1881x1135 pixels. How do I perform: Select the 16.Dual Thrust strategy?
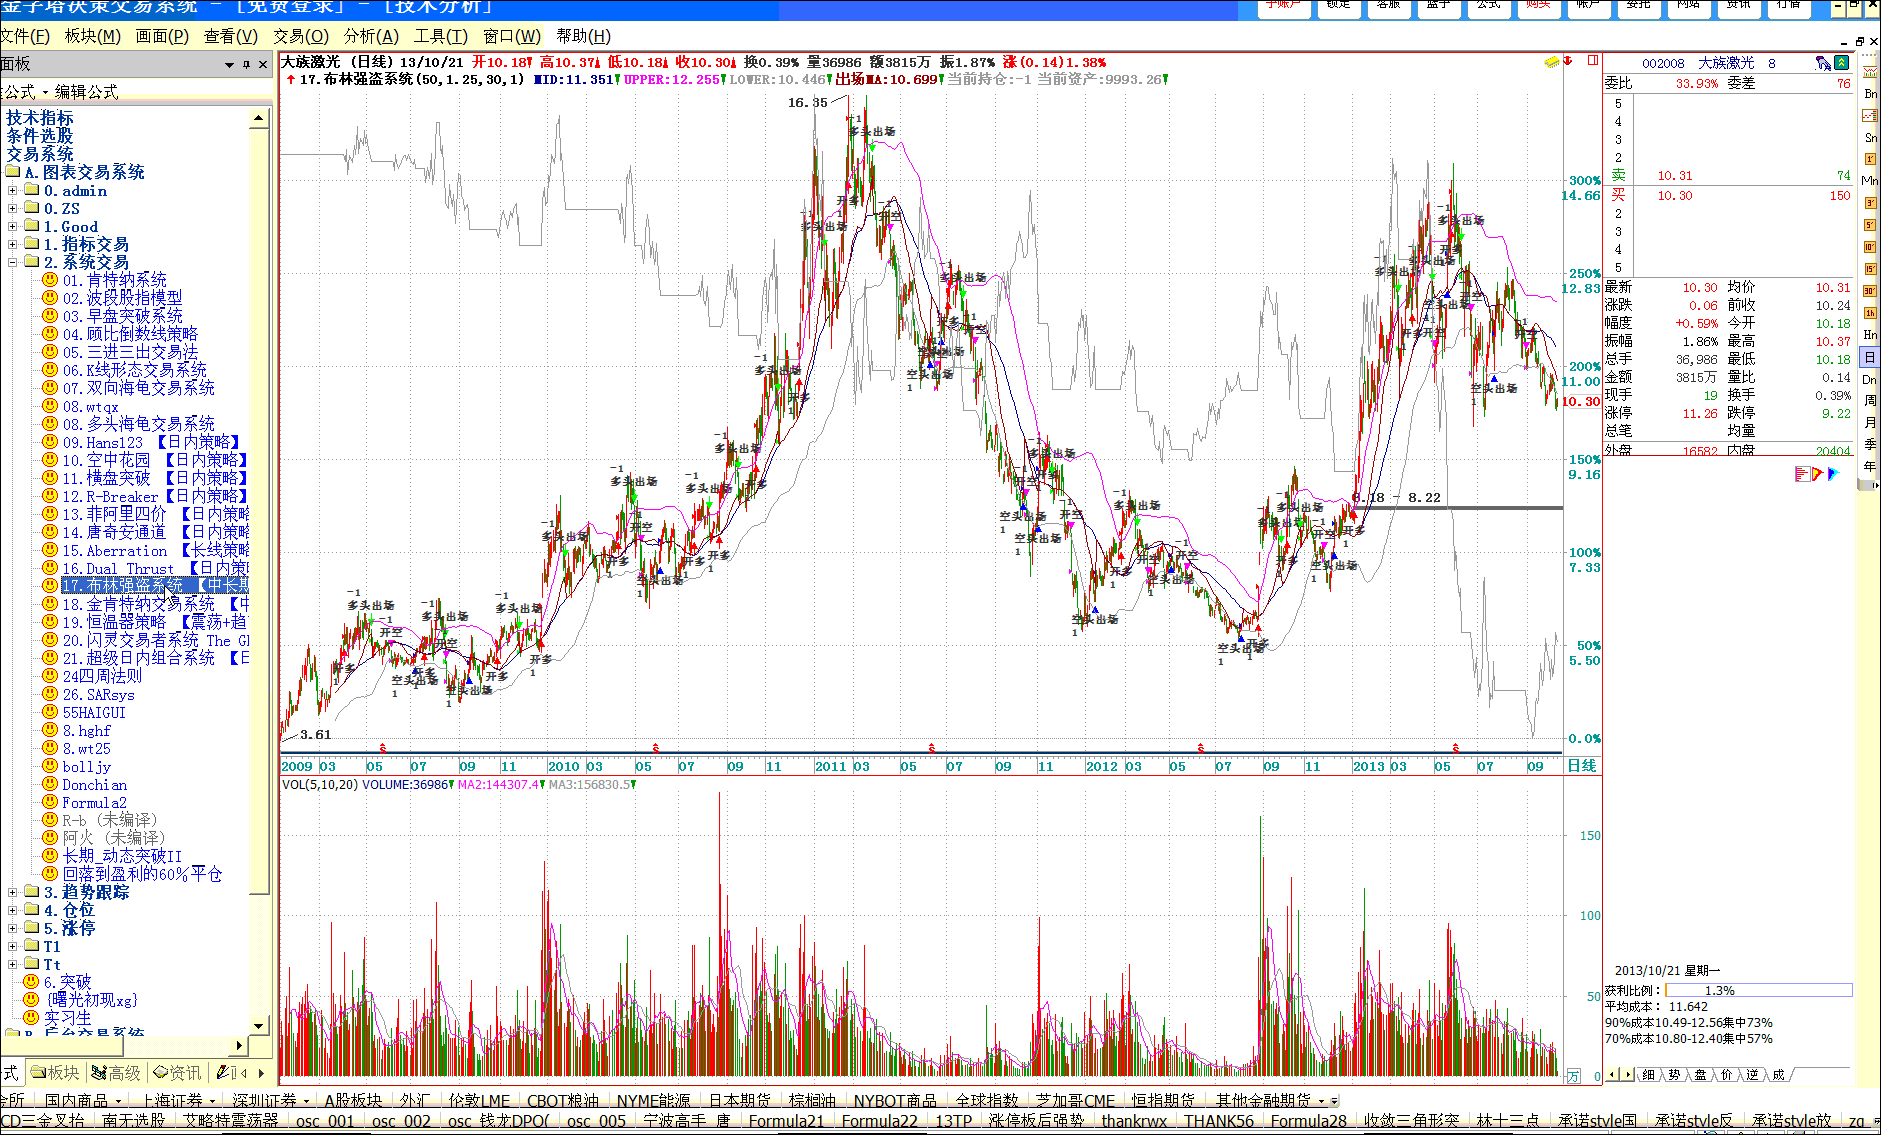[x=155, y=568]
